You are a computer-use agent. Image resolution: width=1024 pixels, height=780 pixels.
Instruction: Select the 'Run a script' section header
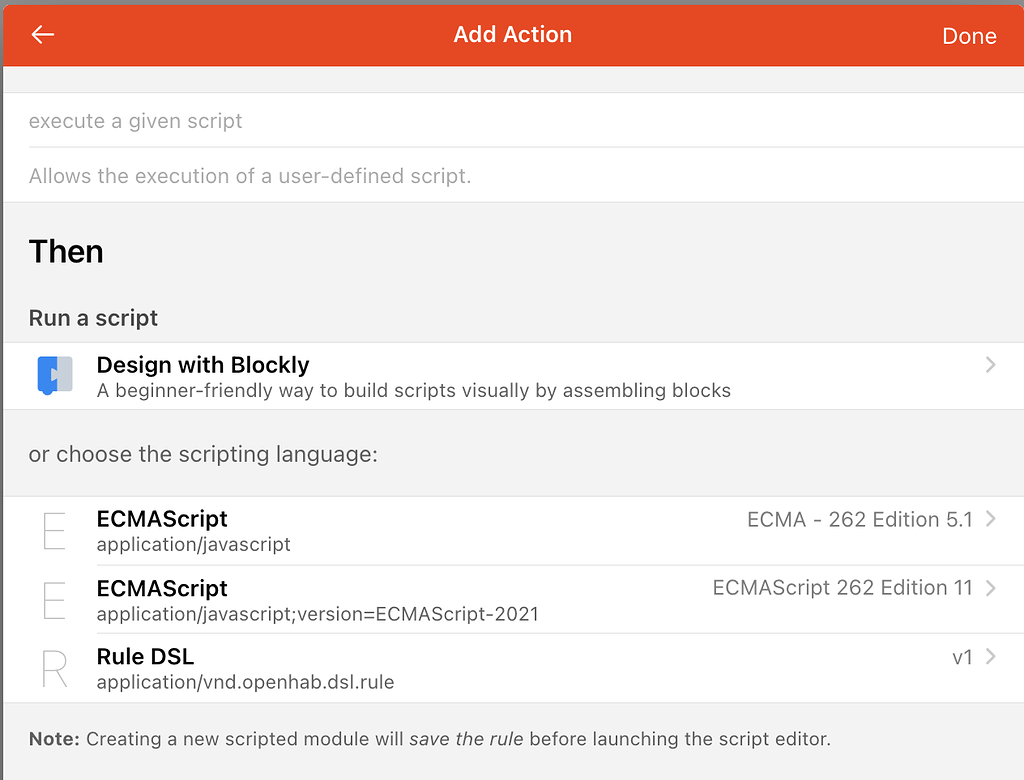[x=93, y=318]
